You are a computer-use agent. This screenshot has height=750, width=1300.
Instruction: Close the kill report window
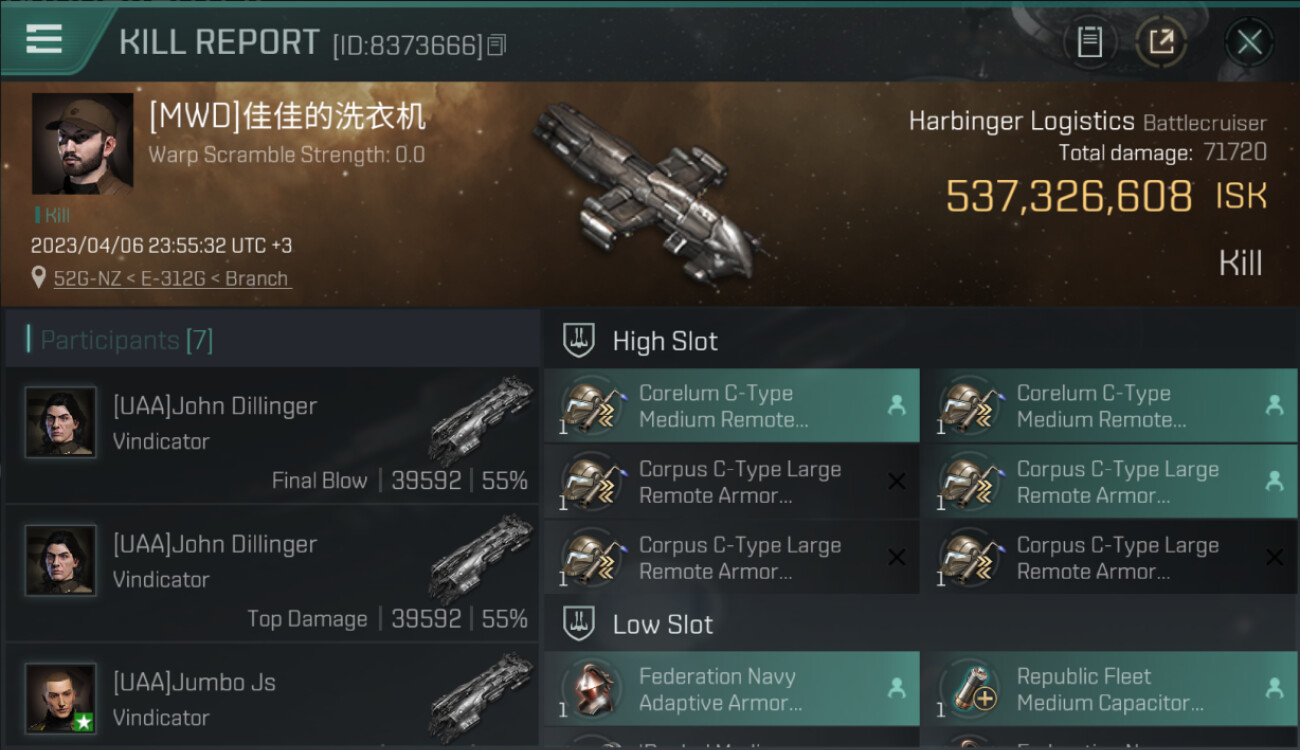[x=1249, y=42]
